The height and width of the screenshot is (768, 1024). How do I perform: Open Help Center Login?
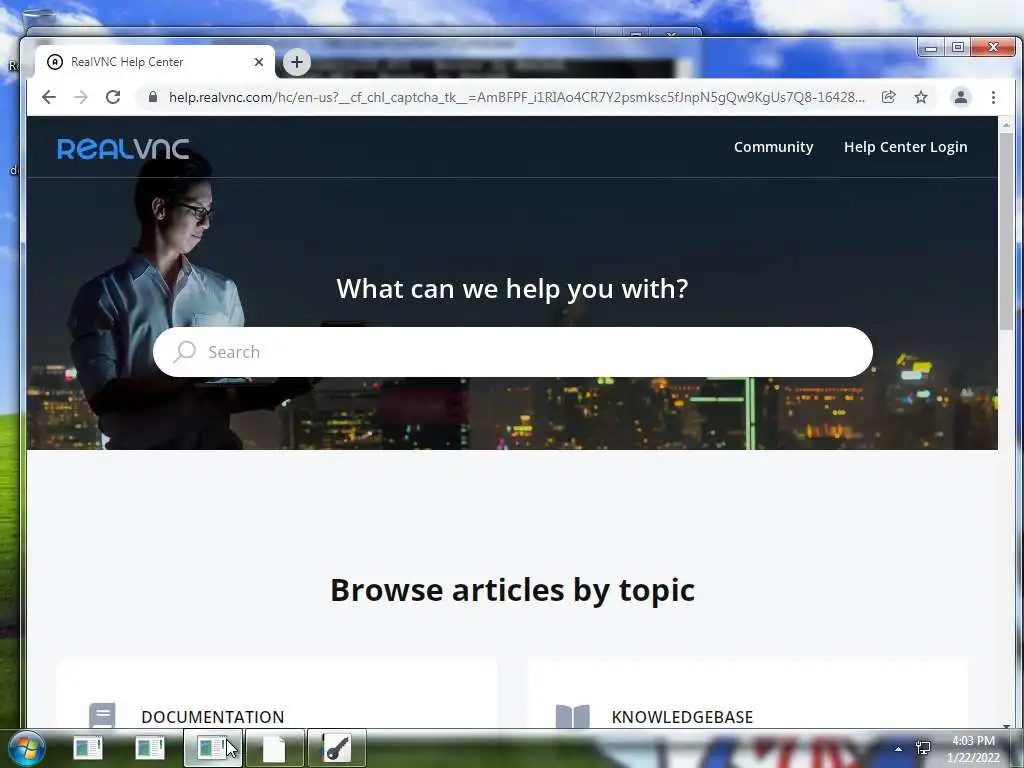pos(905,147)
